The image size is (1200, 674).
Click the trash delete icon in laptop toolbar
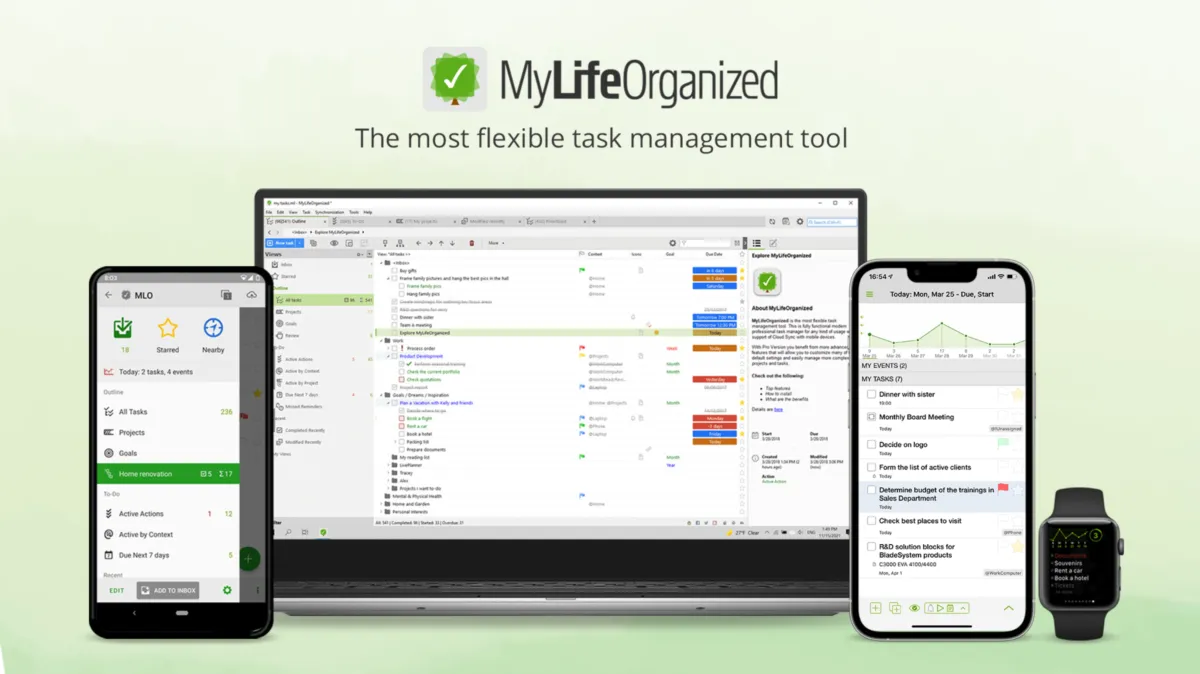pos(472,243)
